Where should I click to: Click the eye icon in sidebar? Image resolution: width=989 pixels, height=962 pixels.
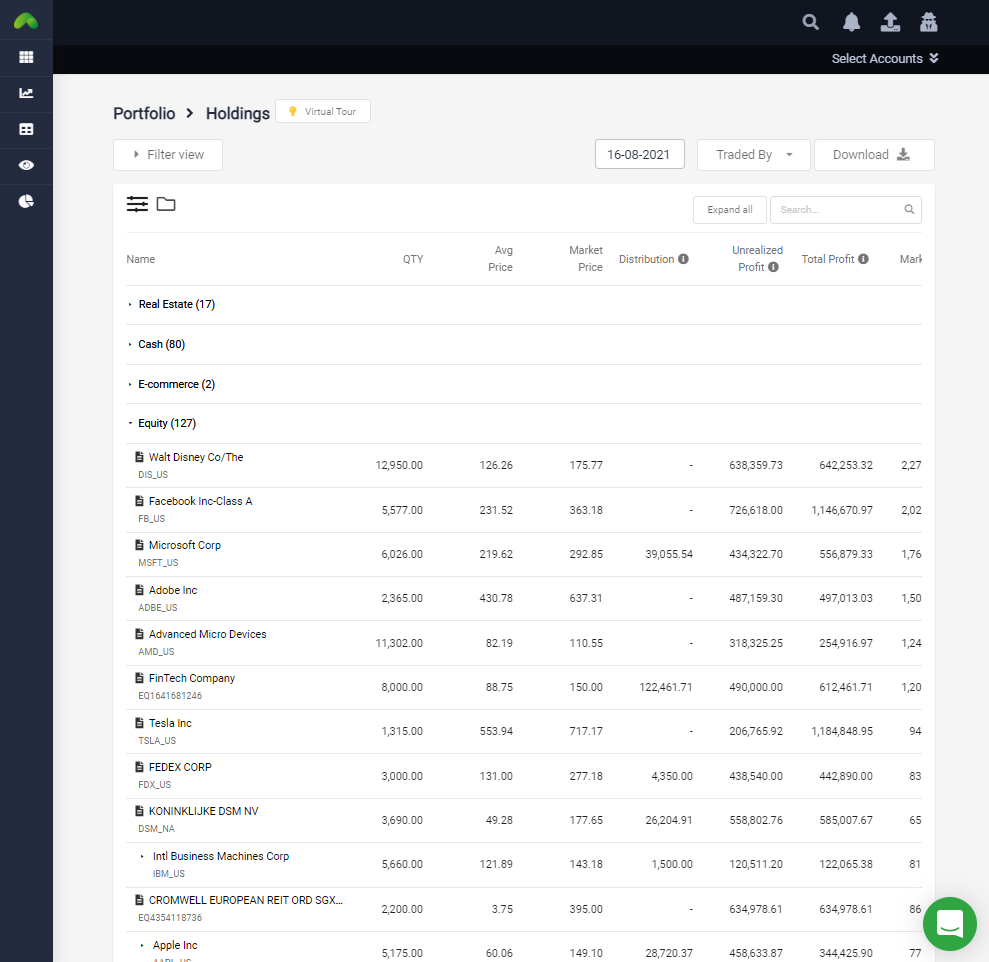(26, 165)
